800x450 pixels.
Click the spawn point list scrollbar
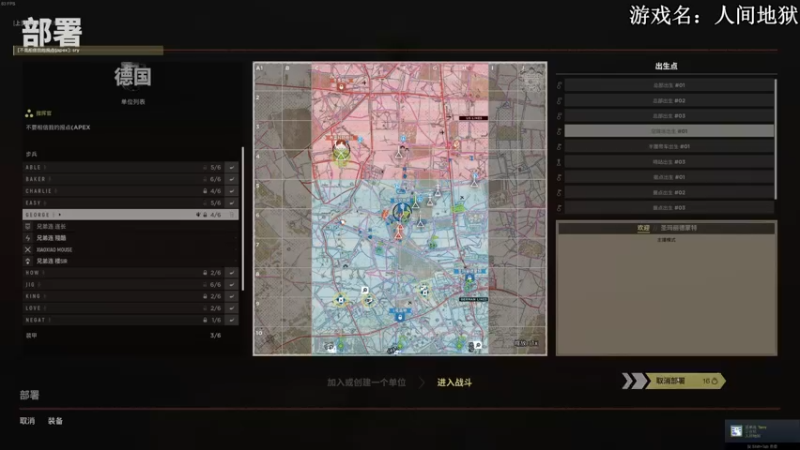pos(776,139)
